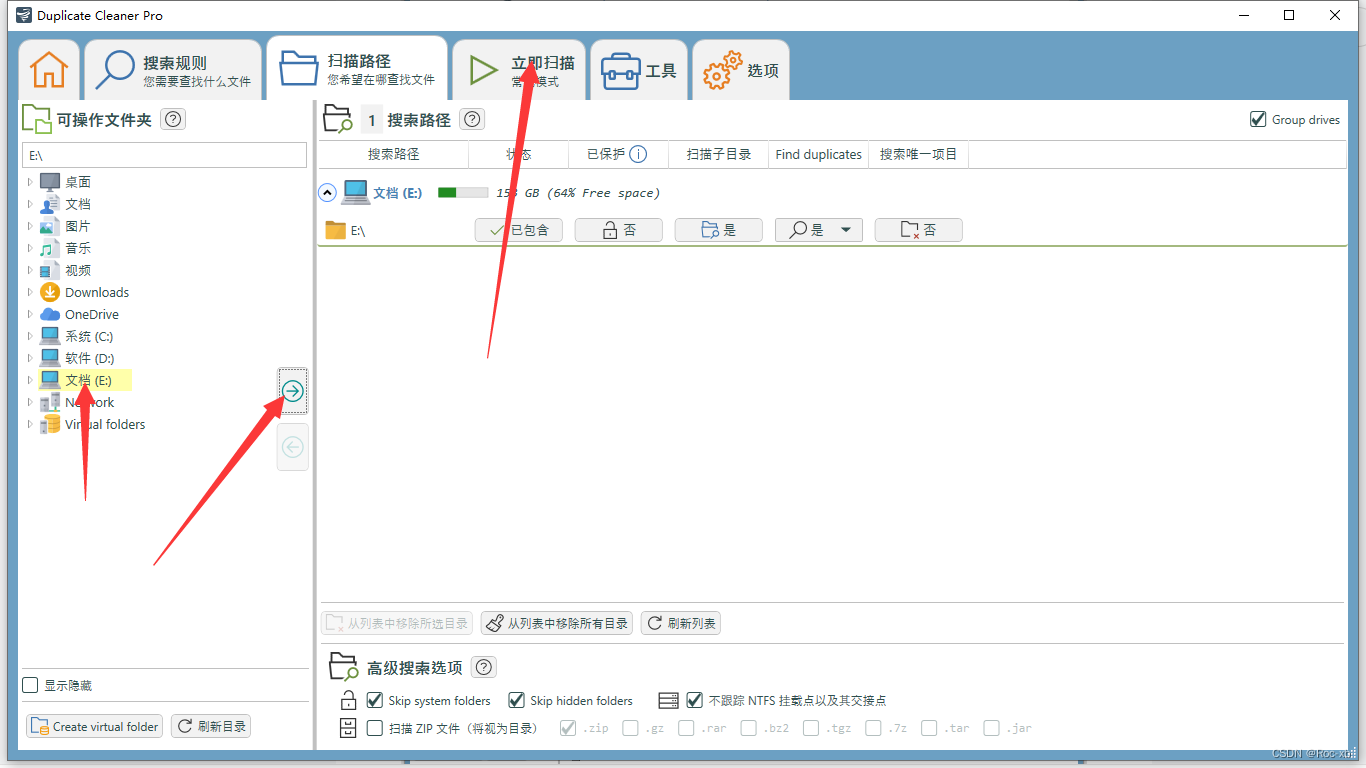Enable 扫描 ZIP 文件 checkbox
Viewport: 1366px width, 768px height.
[x=375, y=728]
